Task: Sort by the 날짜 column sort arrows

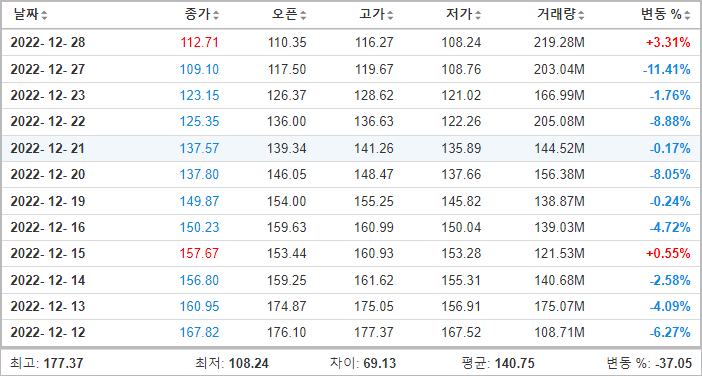Action: click(44, 16)
